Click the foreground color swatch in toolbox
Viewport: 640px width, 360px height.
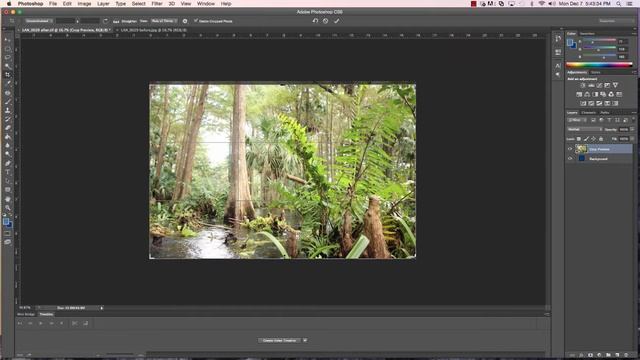point(6,222)
